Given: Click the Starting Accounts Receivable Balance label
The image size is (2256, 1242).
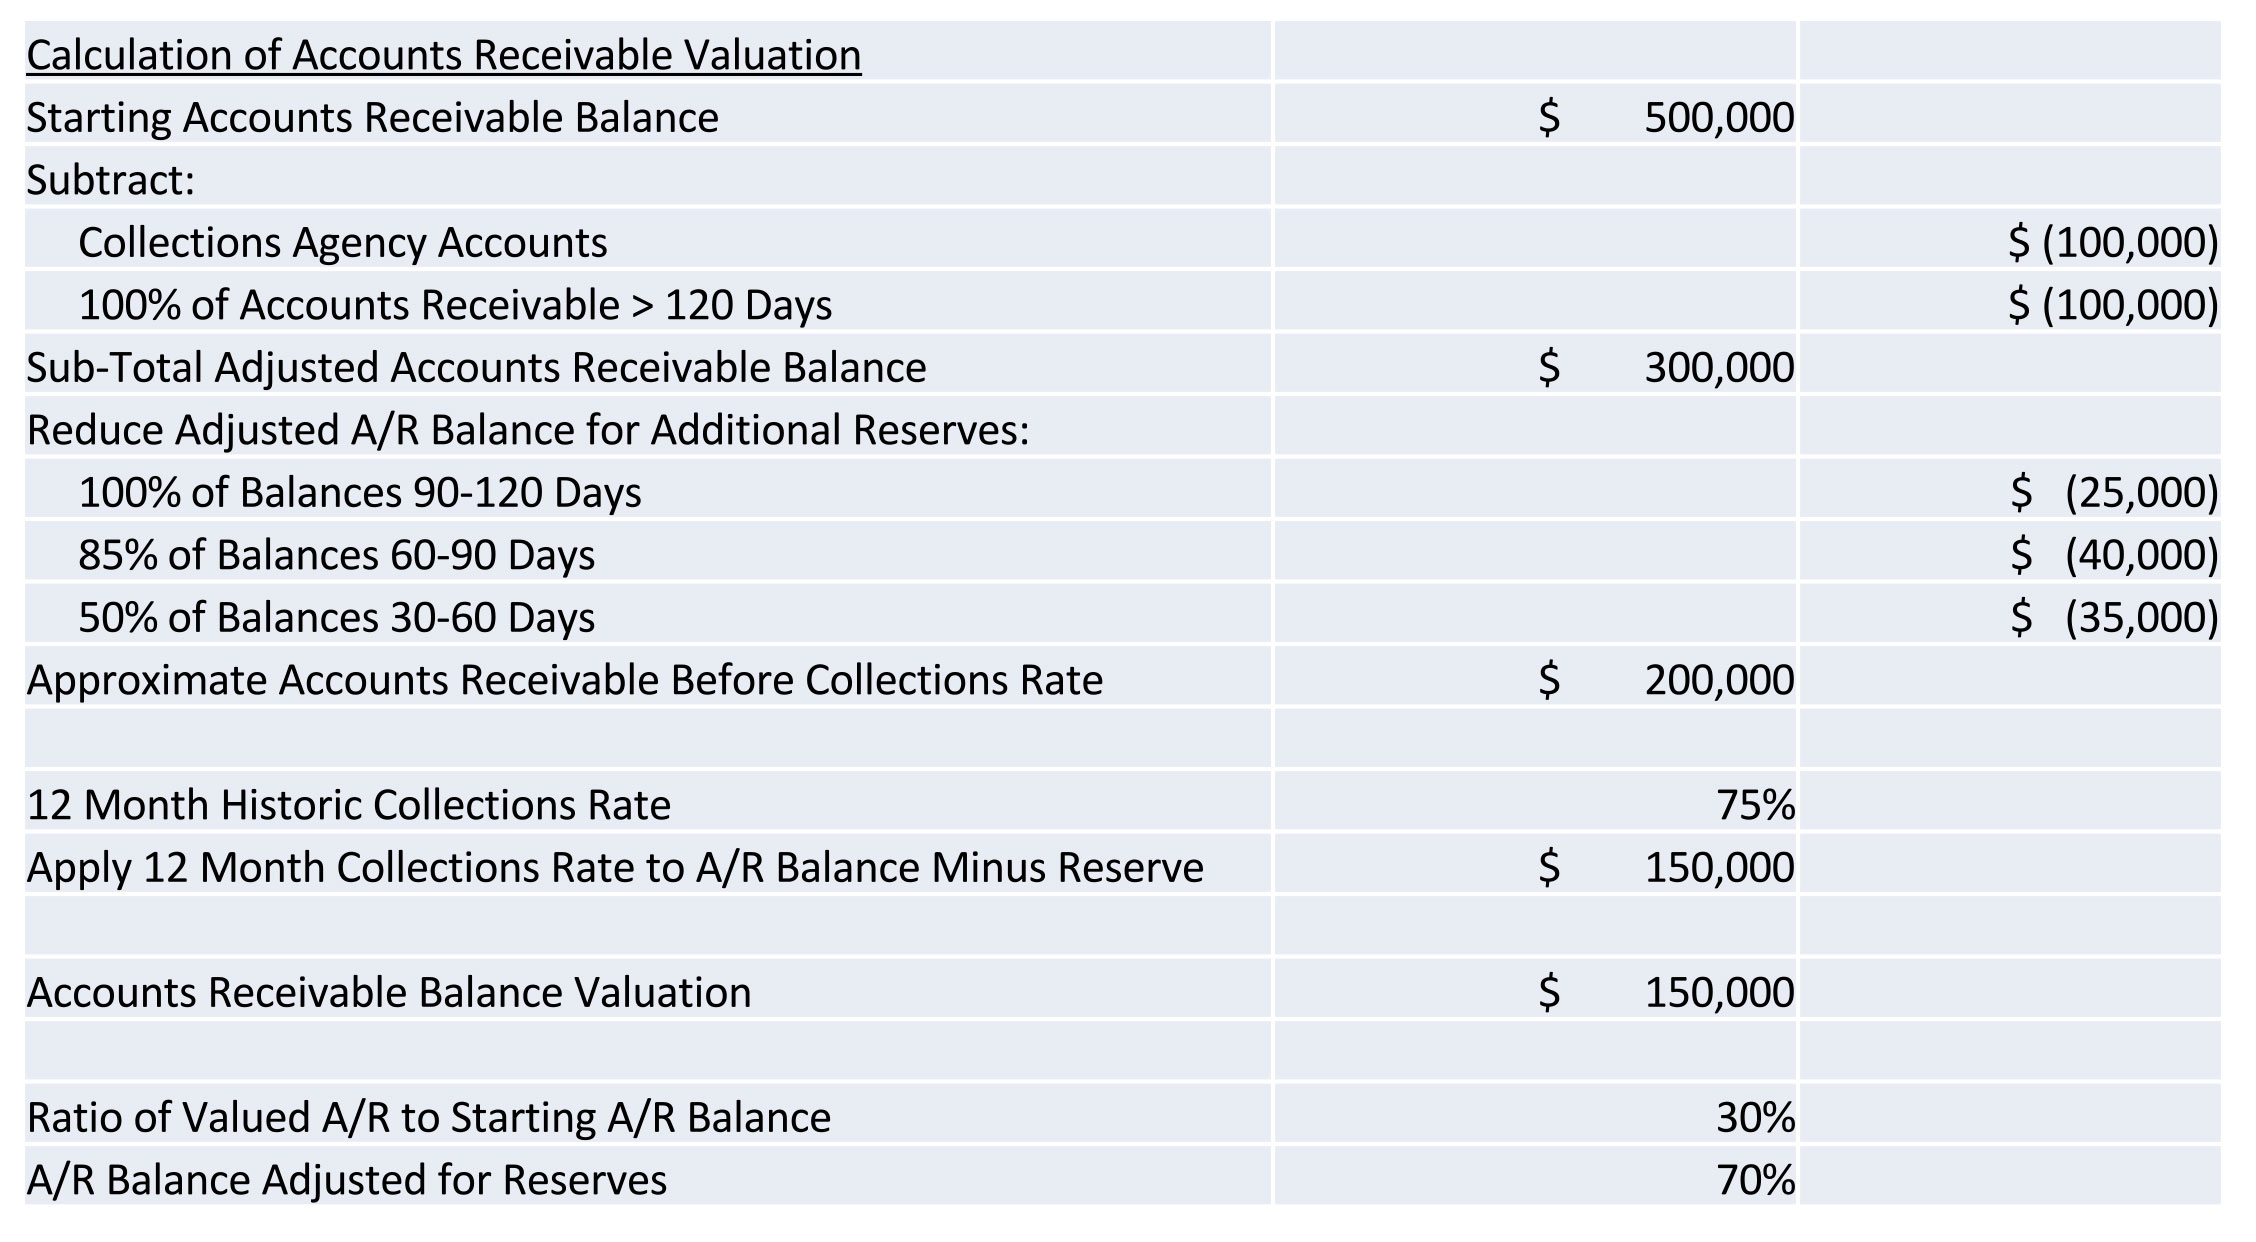Looking at the screenshot, I should point(372,117).
